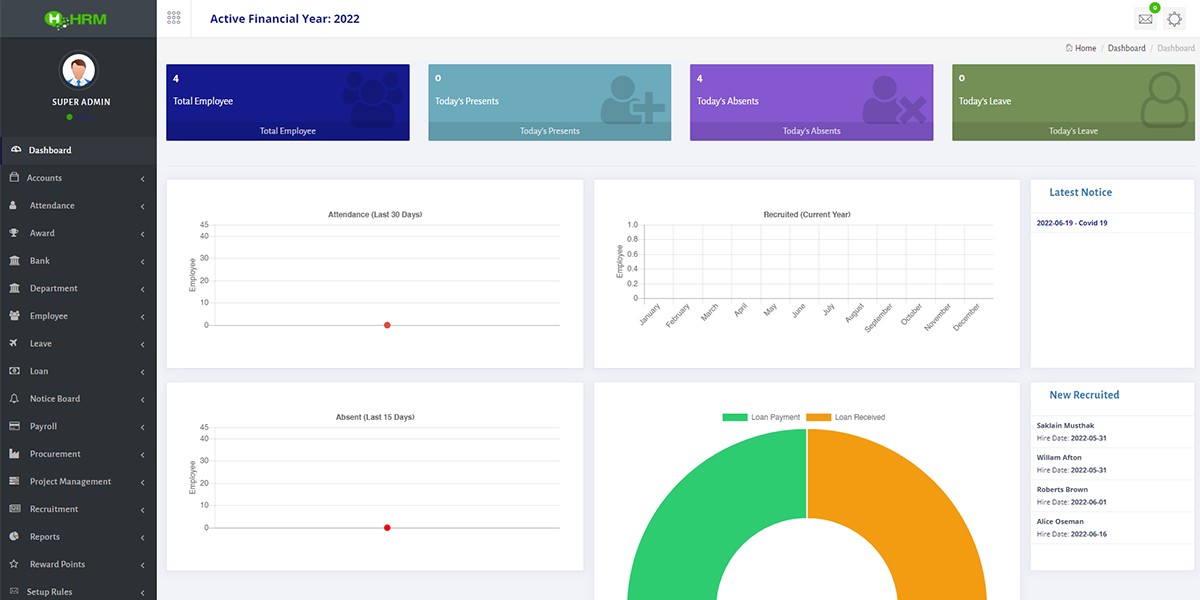Open Project Management menu item
Image resolution: width=1200 pixels, height=600 pixels.
pos(70,482)
